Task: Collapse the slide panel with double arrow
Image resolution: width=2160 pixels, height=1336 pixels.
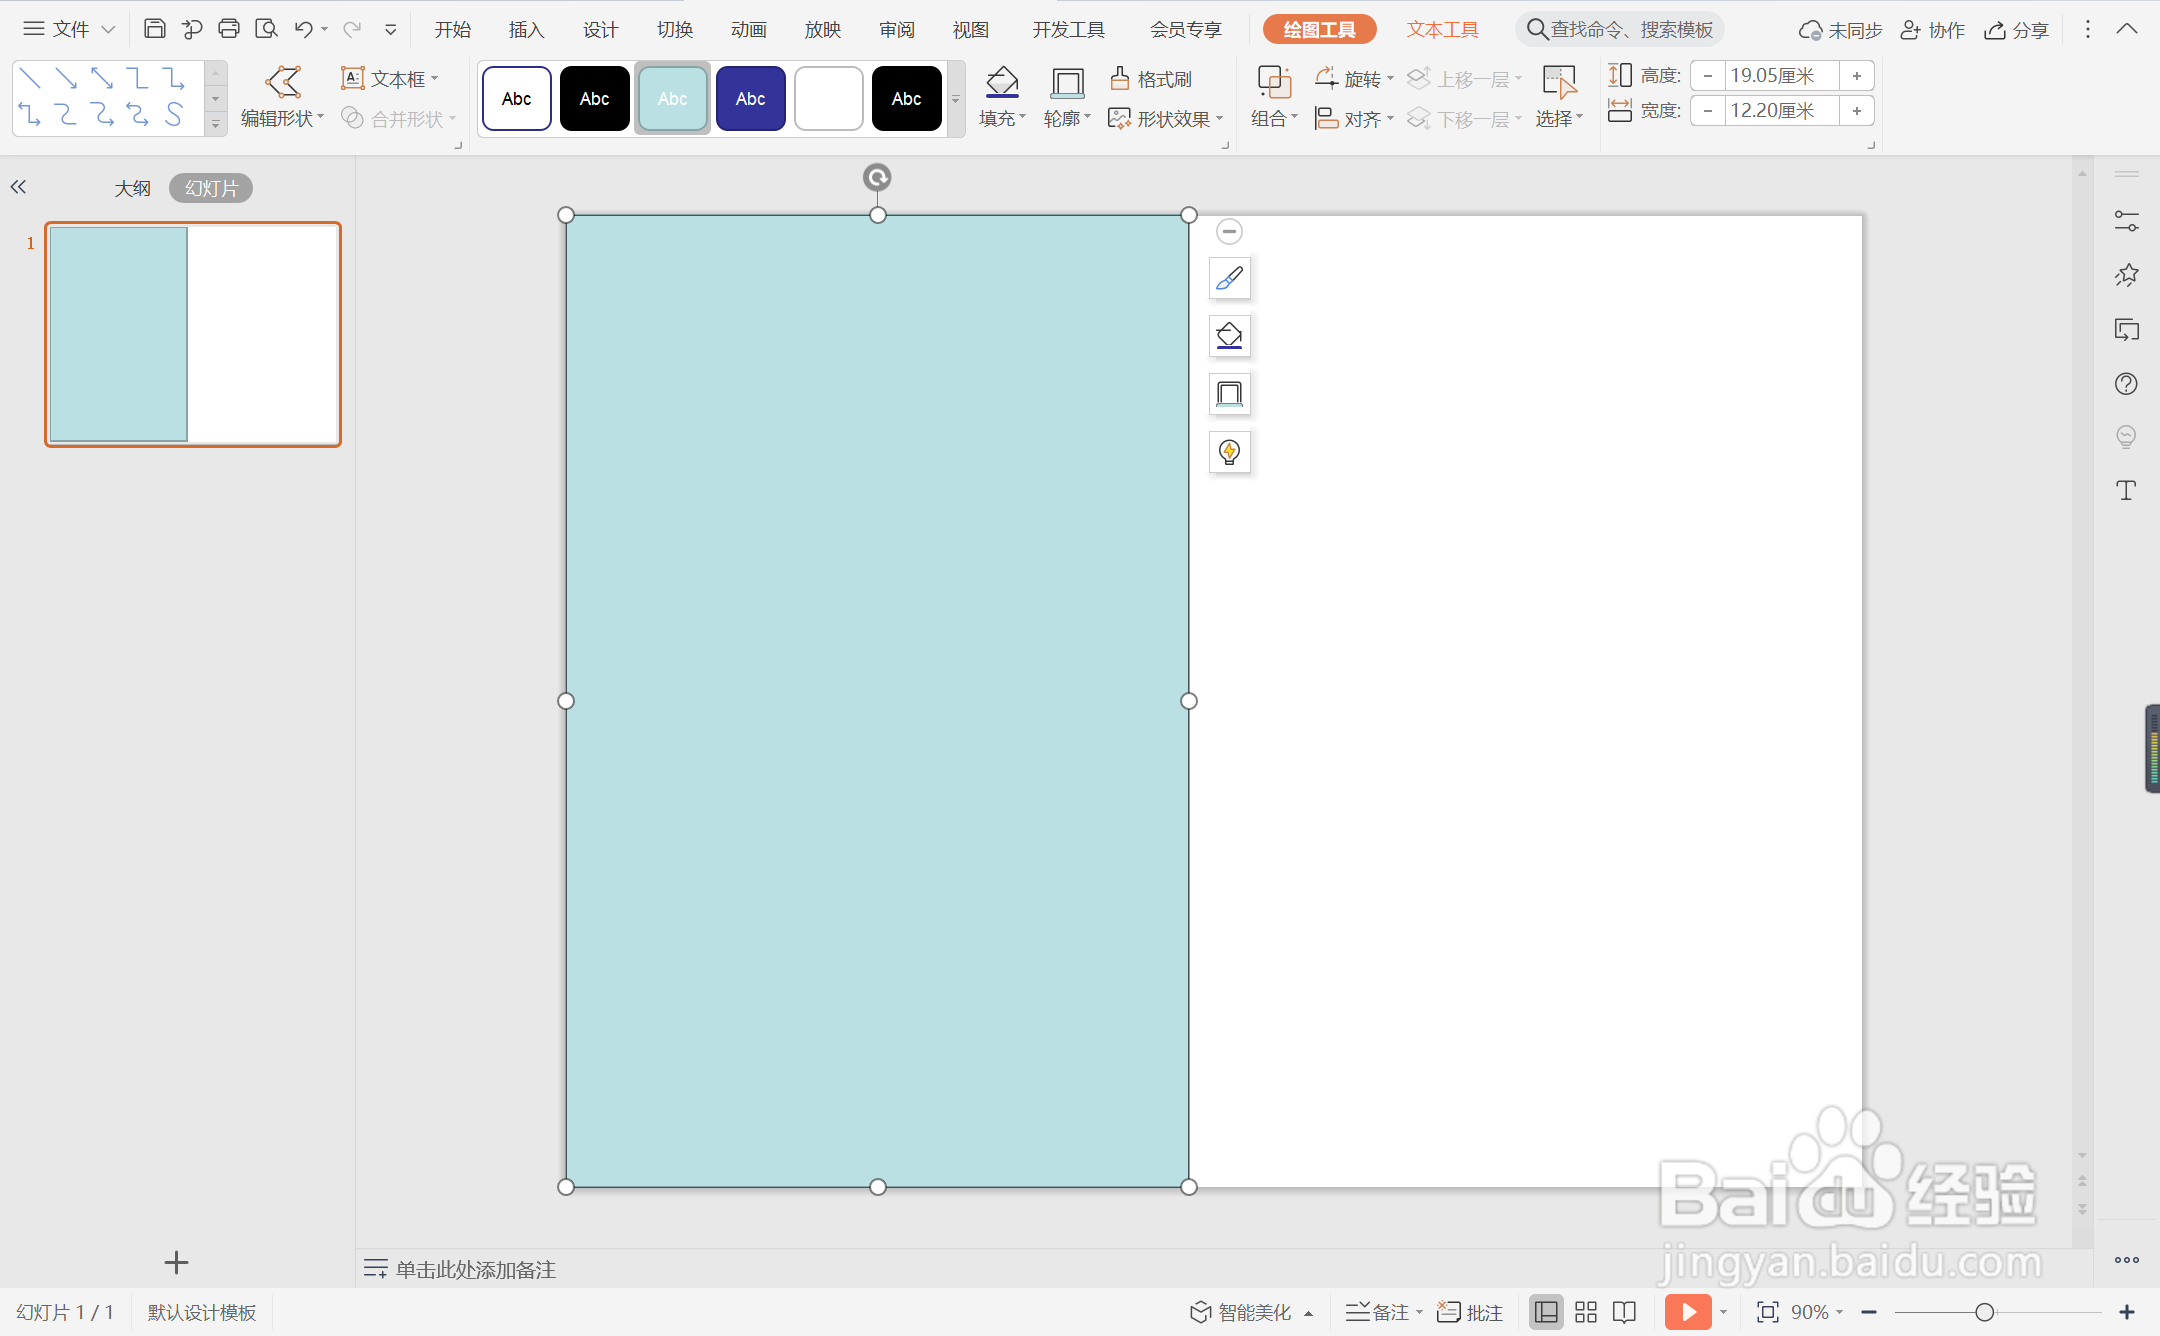Action: 18,187
